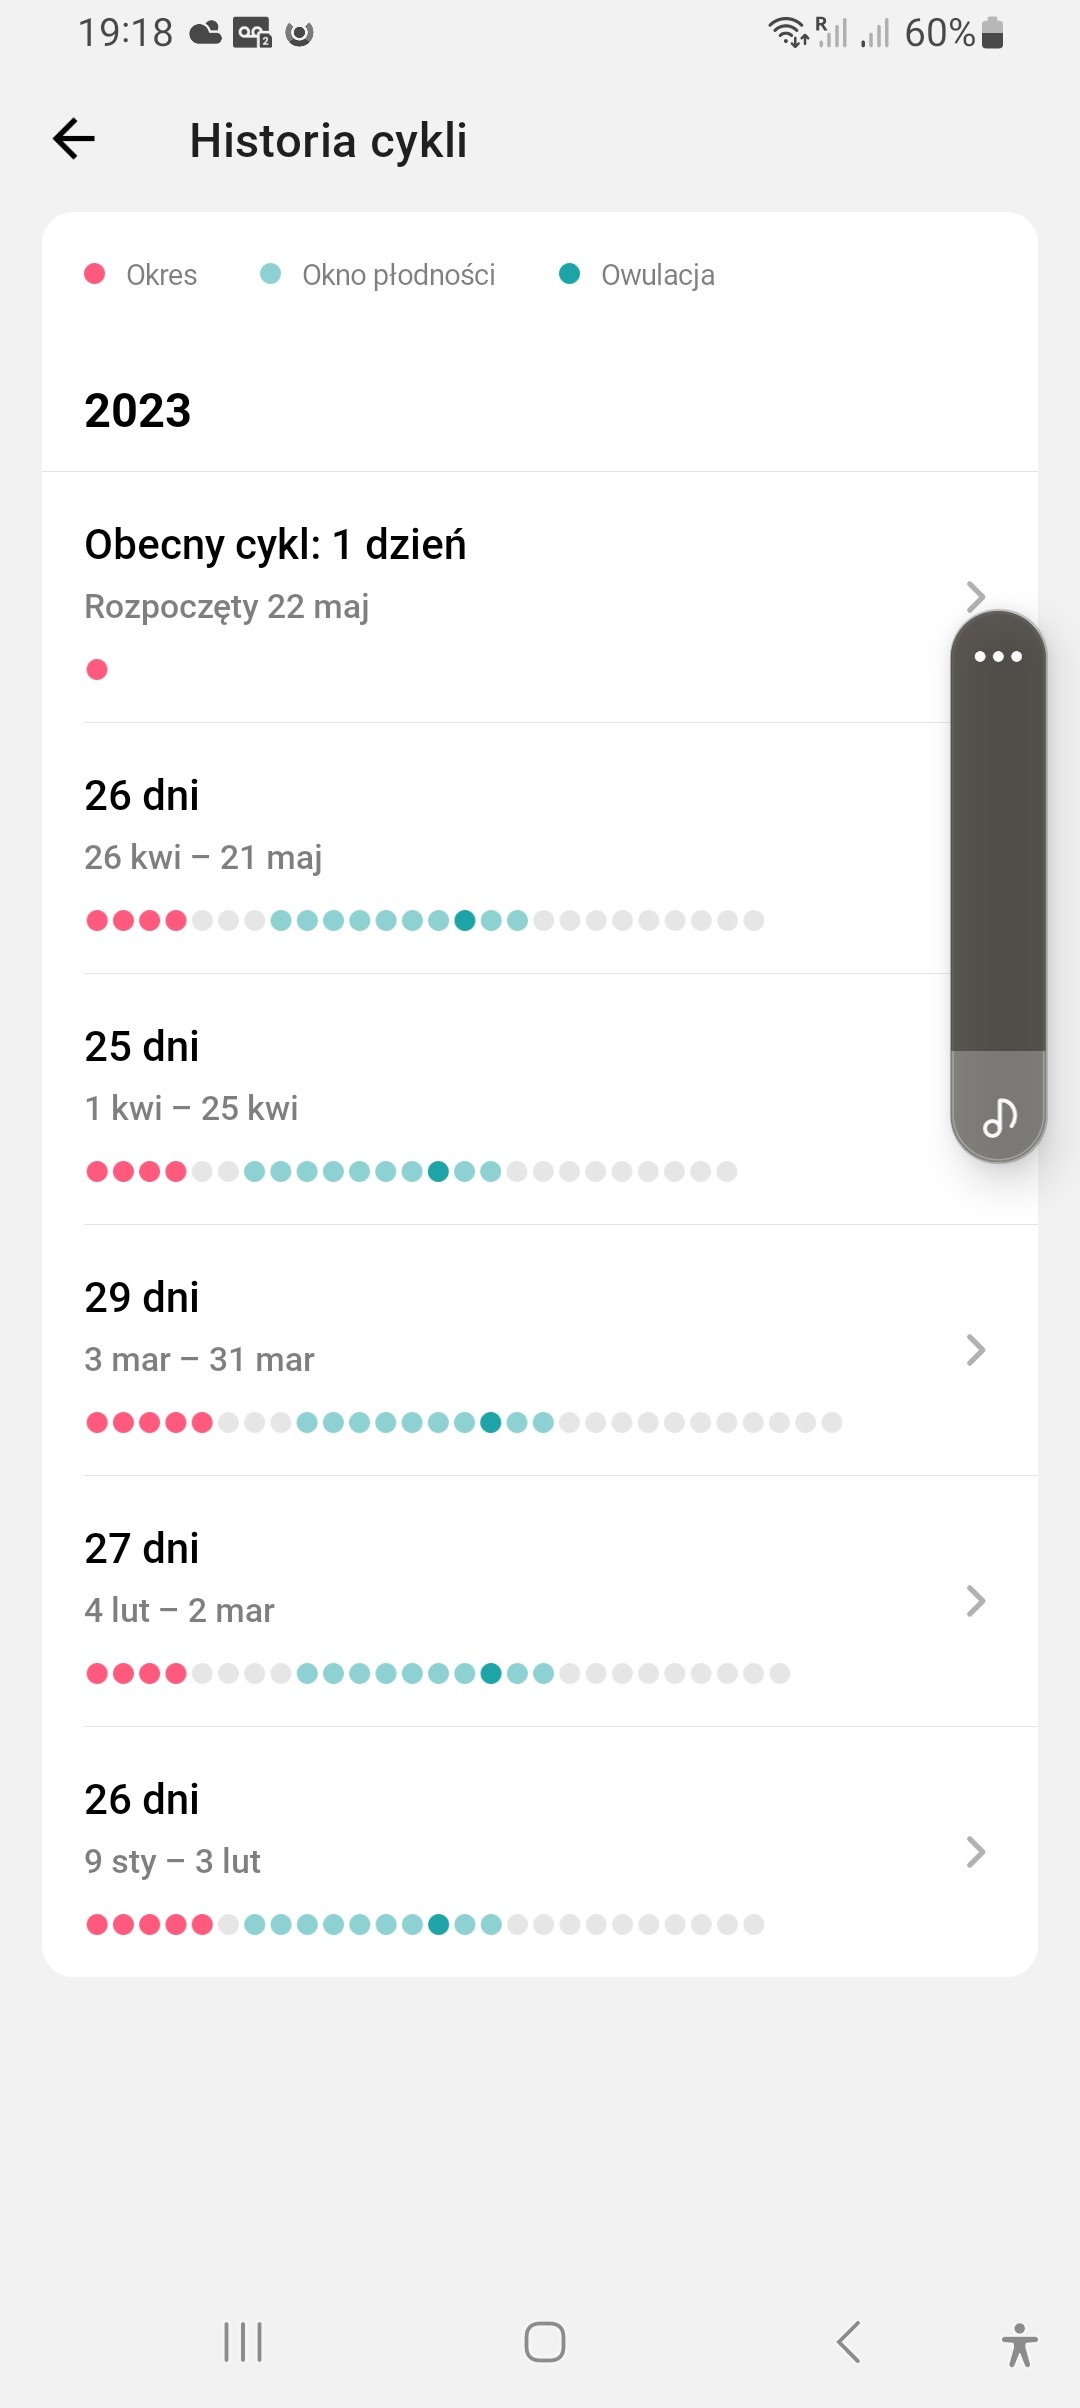Open recent apps navigation button
Image resolution: width=1080 pixels, height=2408 pixels.
243,2342
